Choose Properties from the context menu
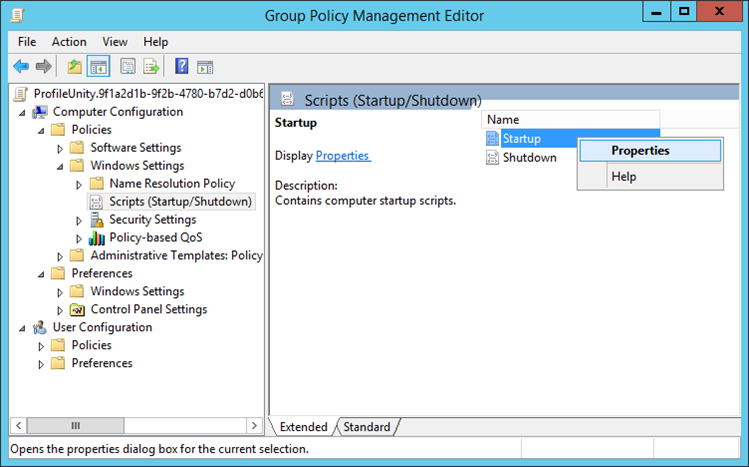Image resolution: width=749 pixels, height=467 pixels. click(640, 151)
